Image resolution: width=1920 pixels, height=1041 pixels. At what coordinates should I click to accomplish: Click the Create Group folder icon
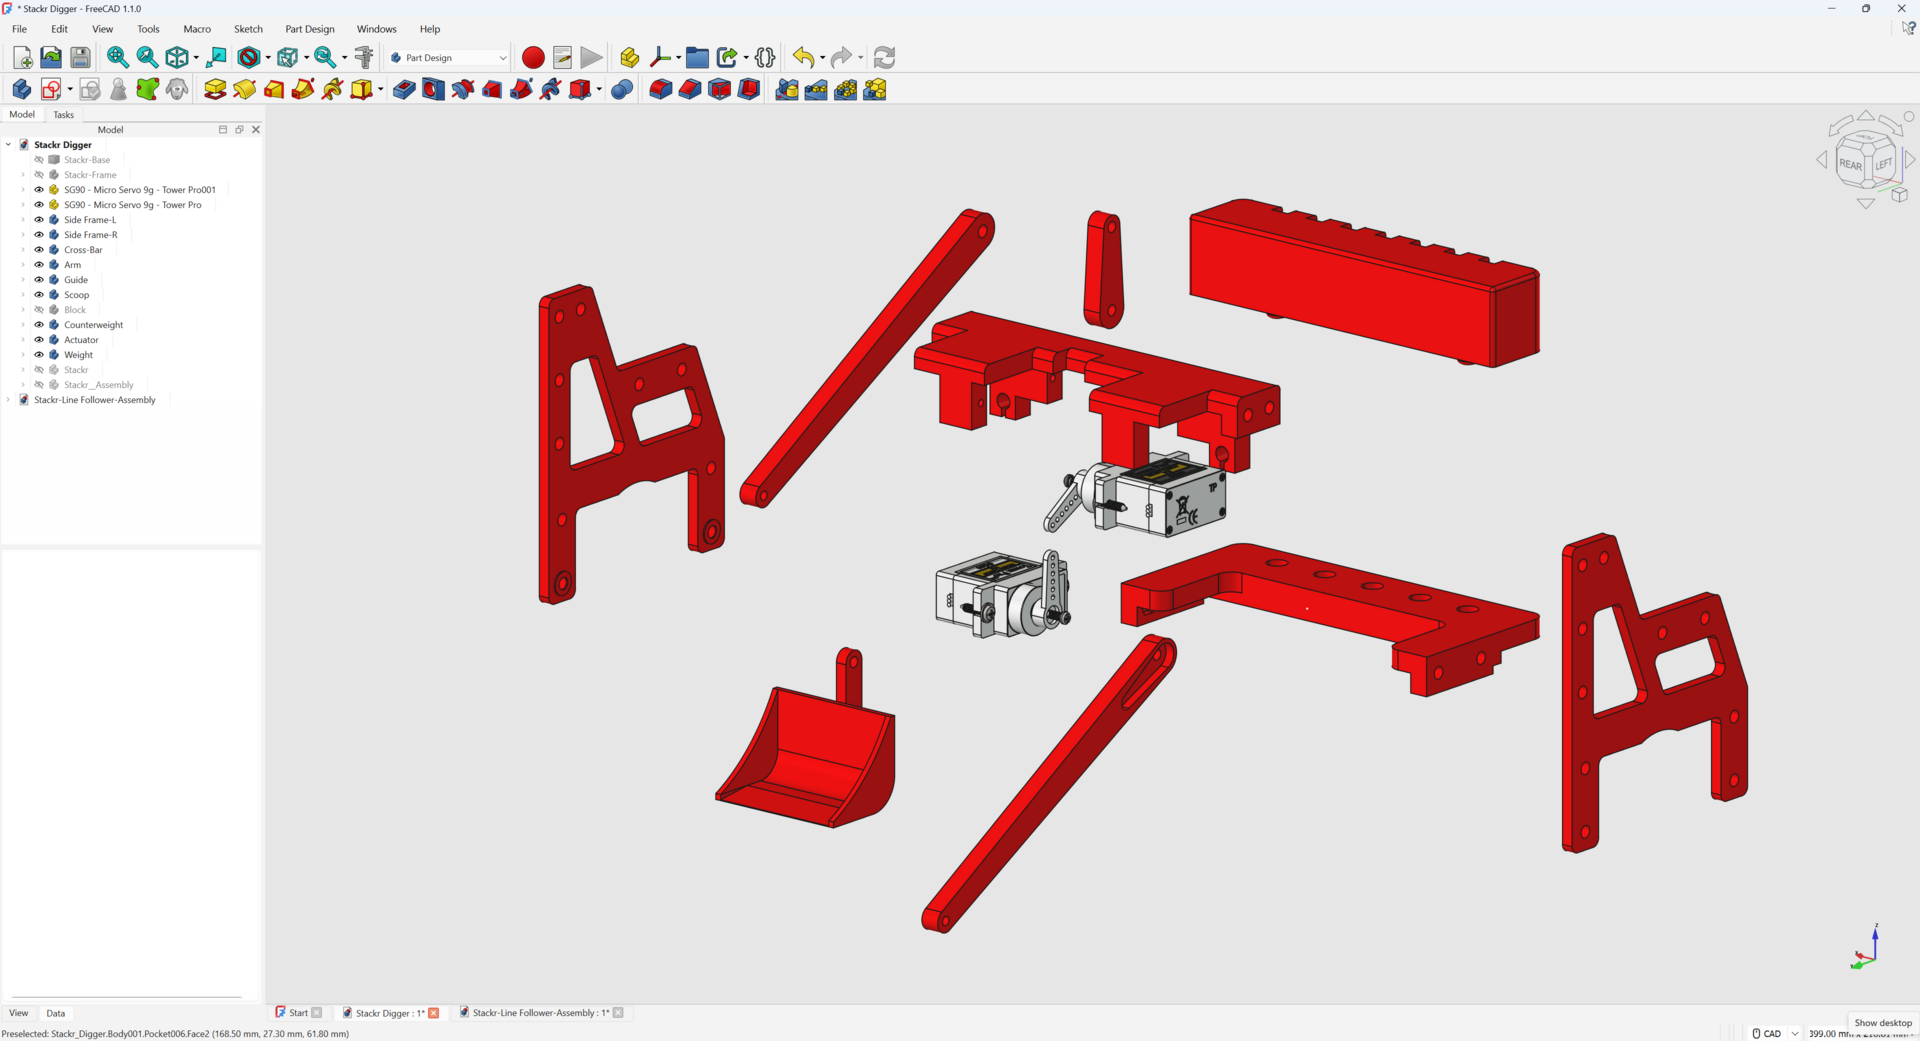point(697,58)
